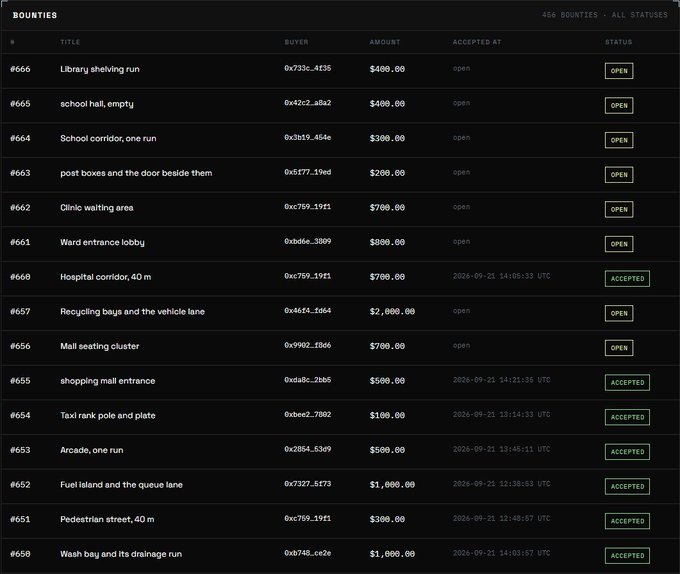680x574 pixels.
Task: Click the 14:05:33 UTC accepted timestamp
Action: (x=501, y=276)
